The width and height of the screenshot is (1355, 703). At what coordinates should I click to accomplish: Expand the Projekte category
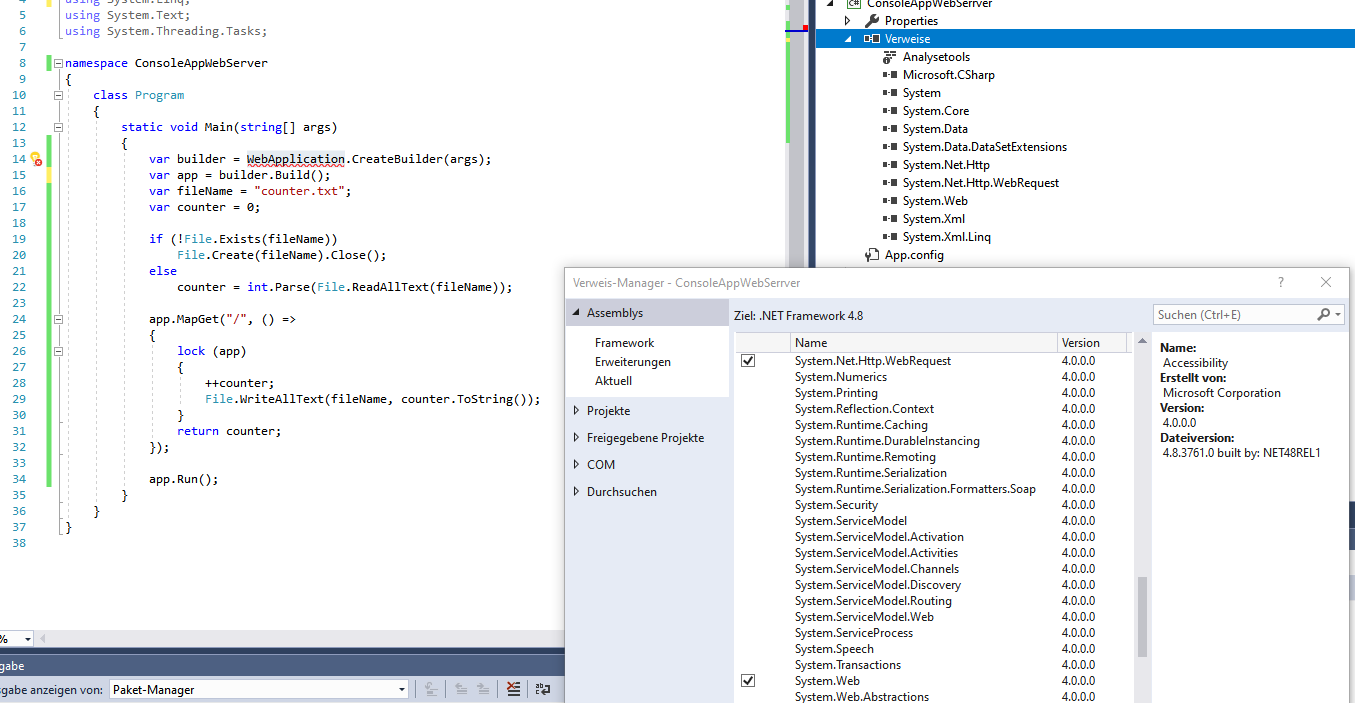(576, 411)
